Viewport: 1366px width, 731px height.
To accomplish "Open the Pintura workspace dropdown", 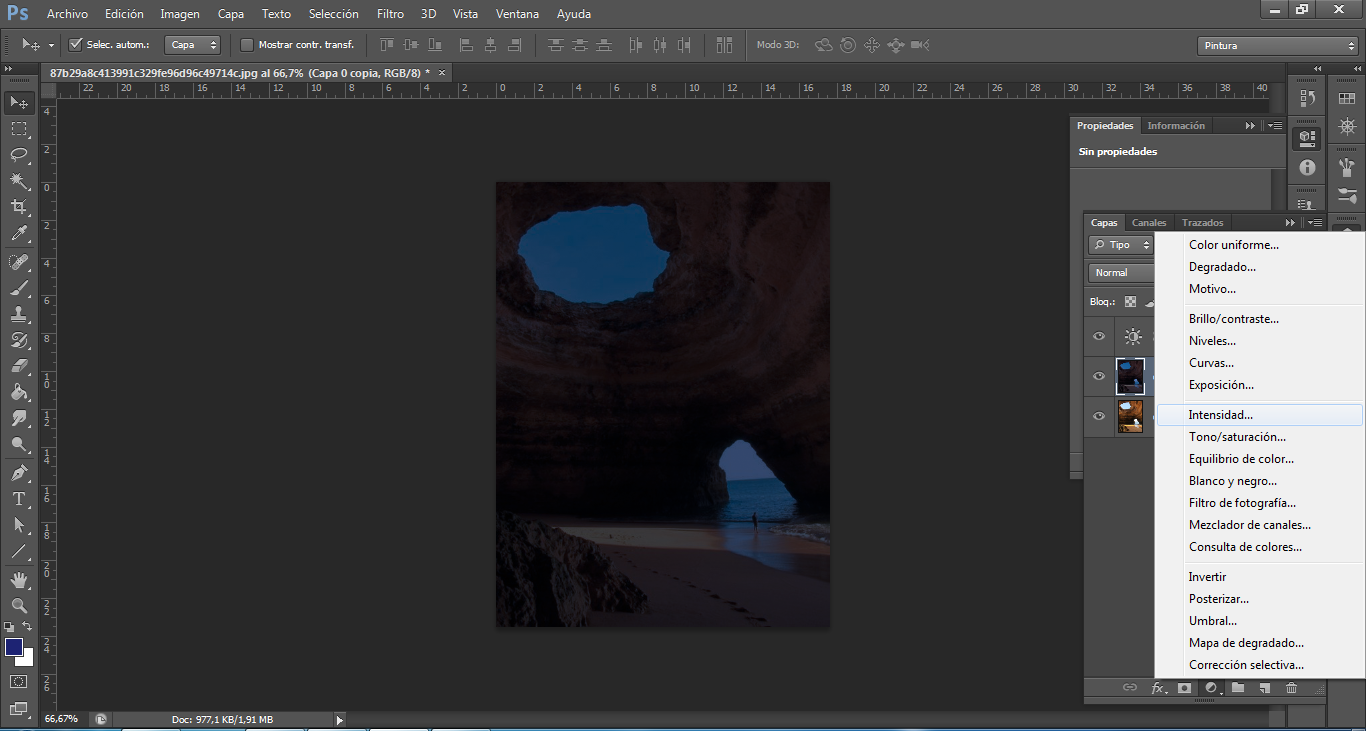I will click(1277, 45).
